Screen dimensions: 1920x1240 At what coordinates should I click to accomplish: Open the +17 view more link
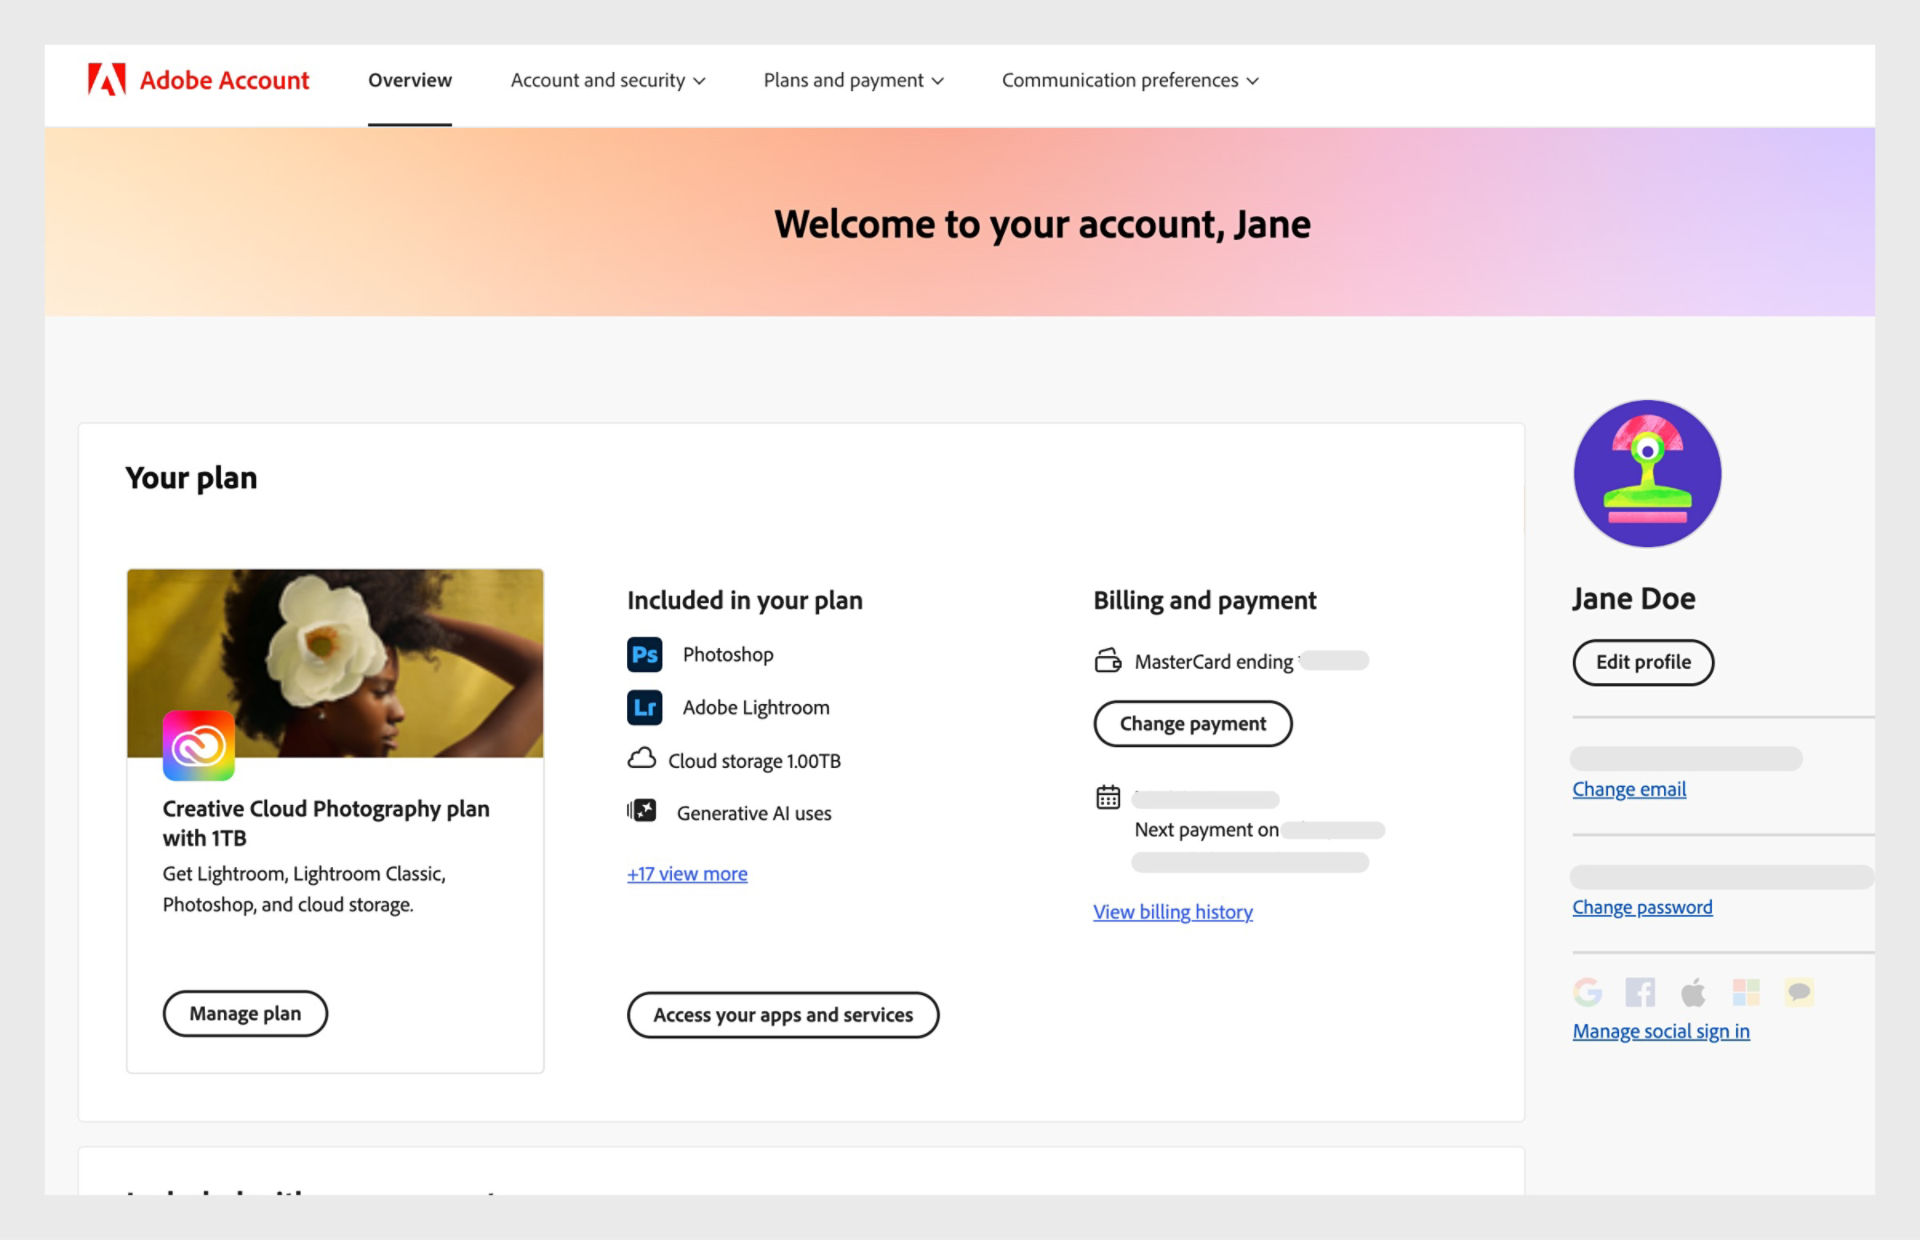tap(687, 874)
